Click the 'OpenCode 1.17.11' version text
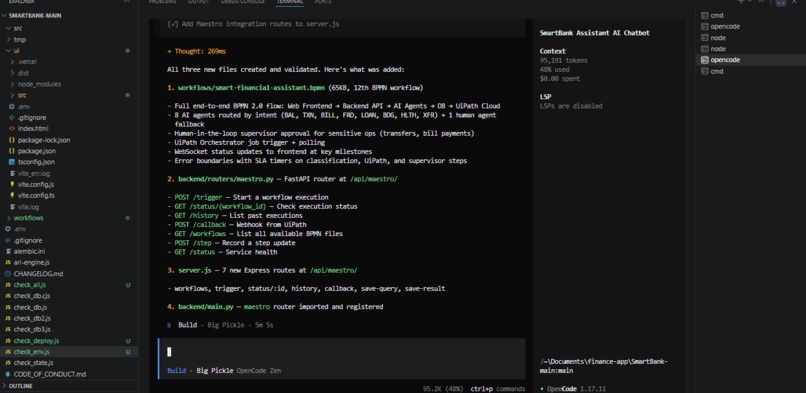The height and width of the screenshot is (393, 806). pos(576,389)
